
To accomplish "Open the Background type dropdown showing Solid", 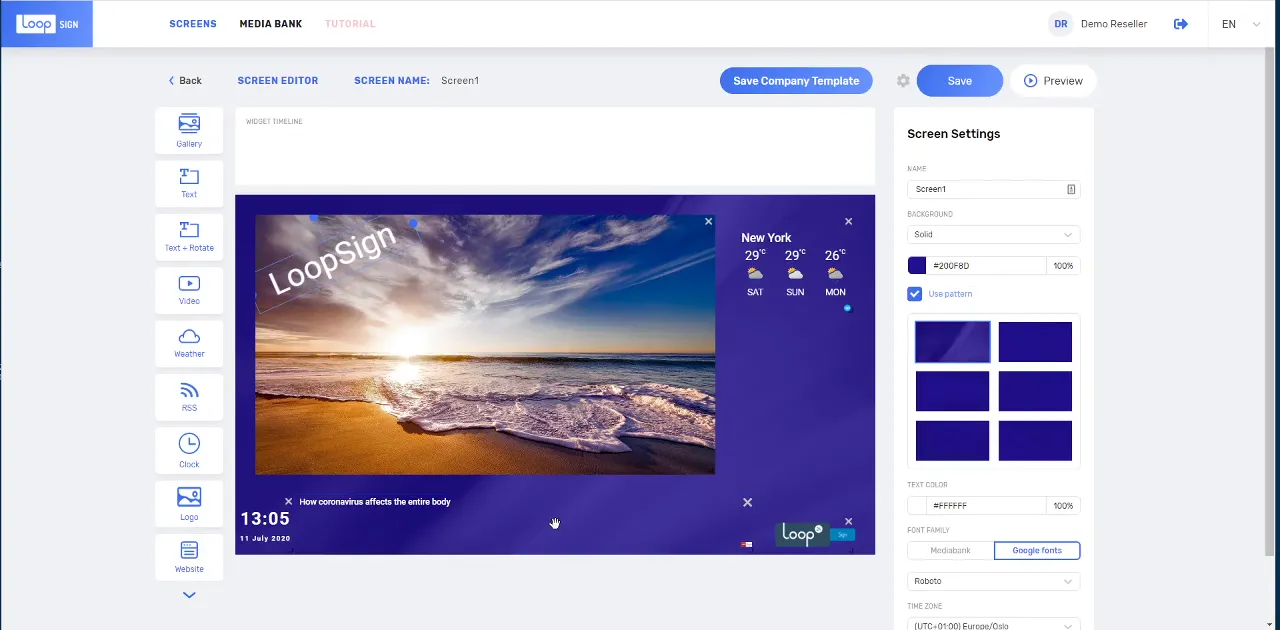I will 994,235.
